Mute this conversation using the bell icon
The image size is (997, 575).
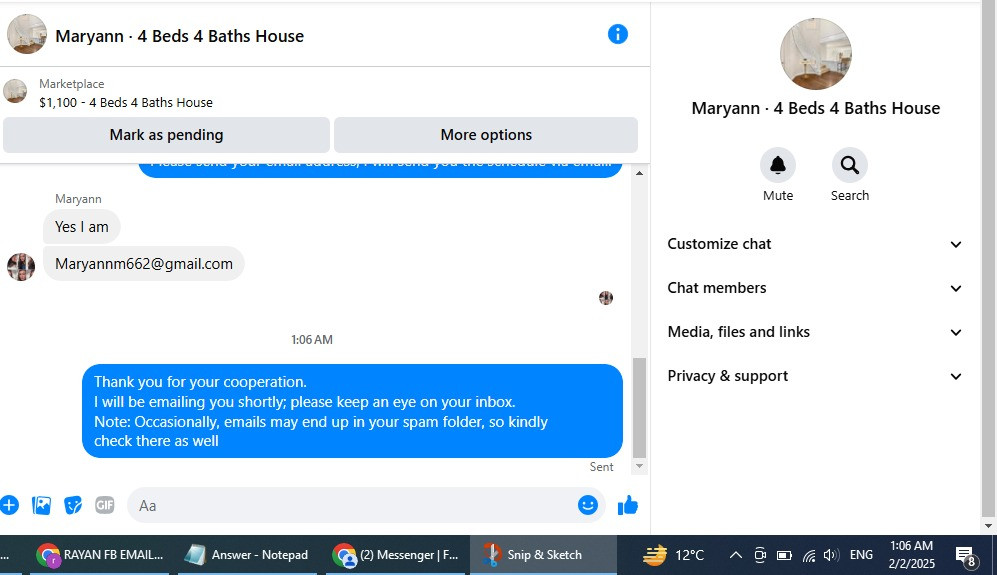click(x=778, y=165)
